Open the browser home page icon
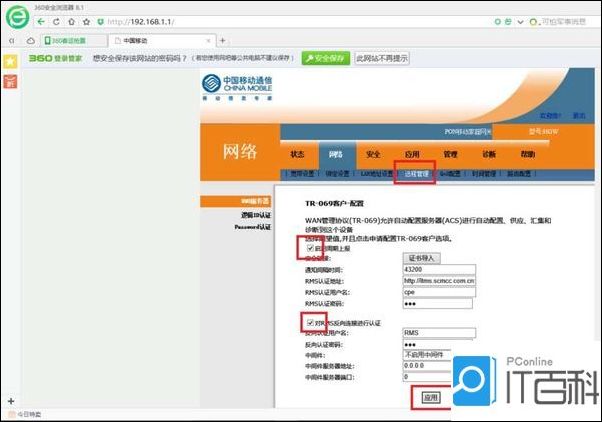602x422 pixels. tap(71, 22)
